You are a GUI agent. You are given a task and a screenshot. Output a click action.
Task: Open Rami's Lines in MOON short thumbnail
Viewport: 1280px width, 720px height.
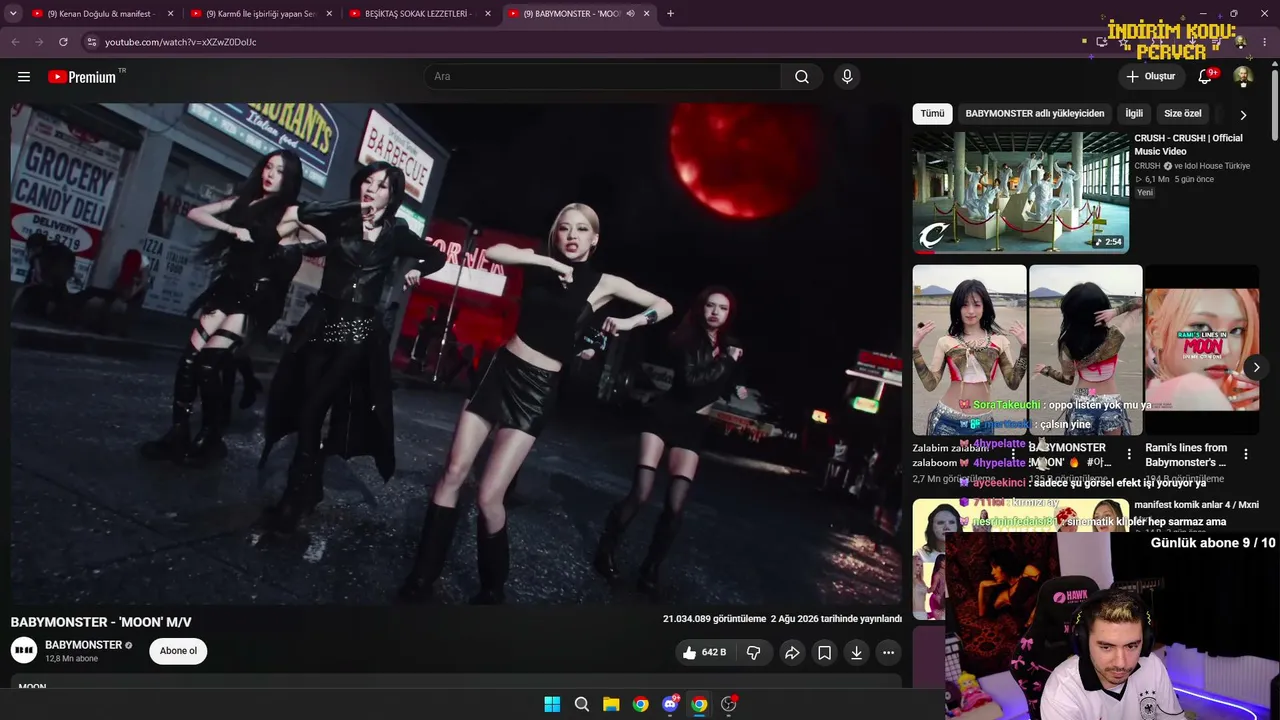[1202, 350]
